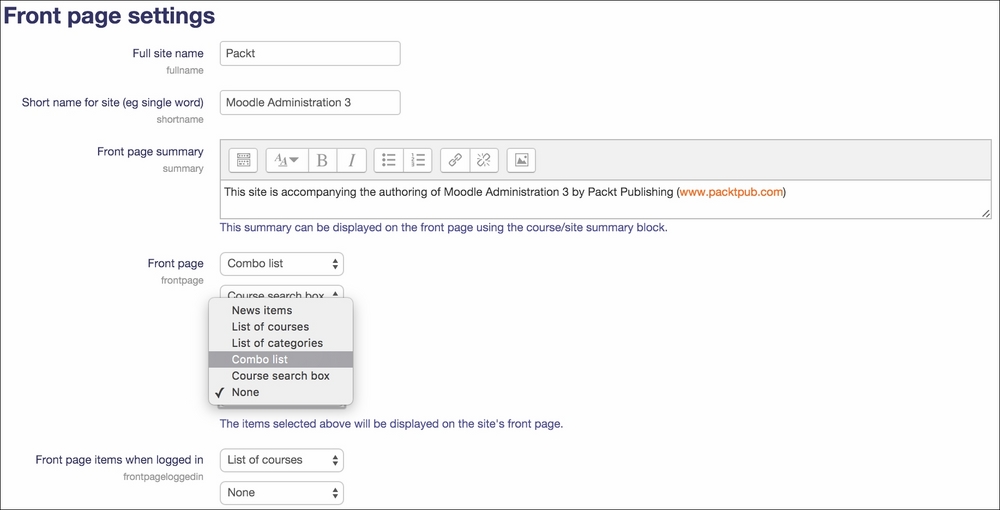Screen dimensions: 1000x510
Task: Open the logged-in None dropdown
Action: (x=281, y=493)
